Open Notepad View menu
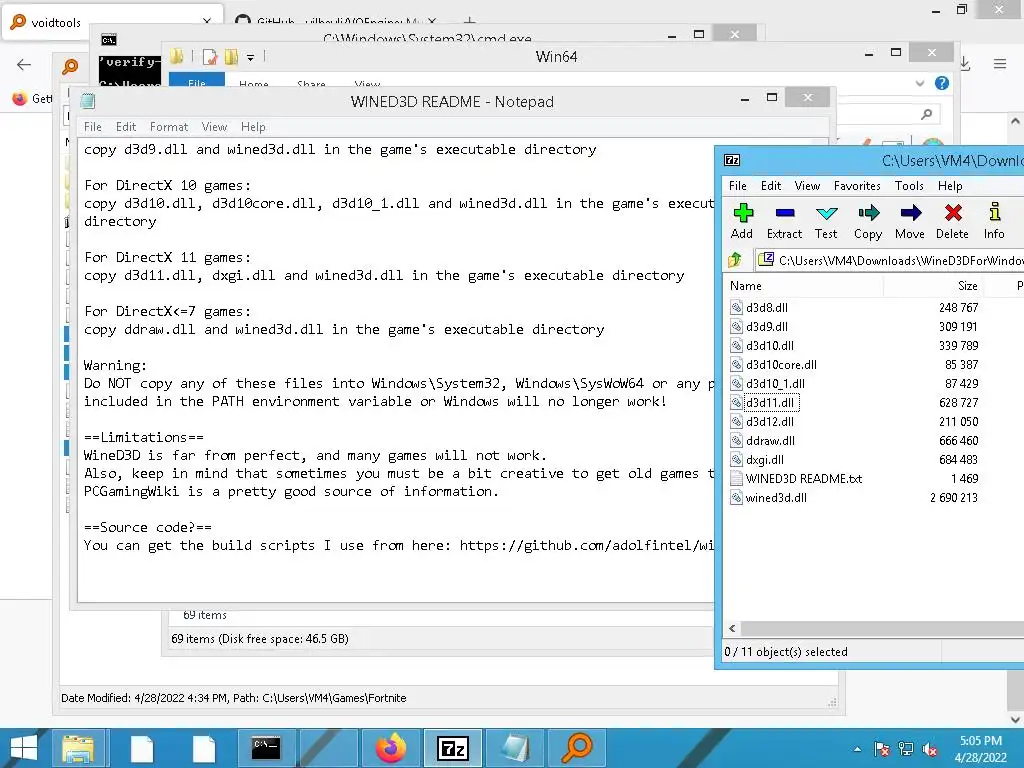Viewport: 1024px width, 768px height. pos(214,127)
